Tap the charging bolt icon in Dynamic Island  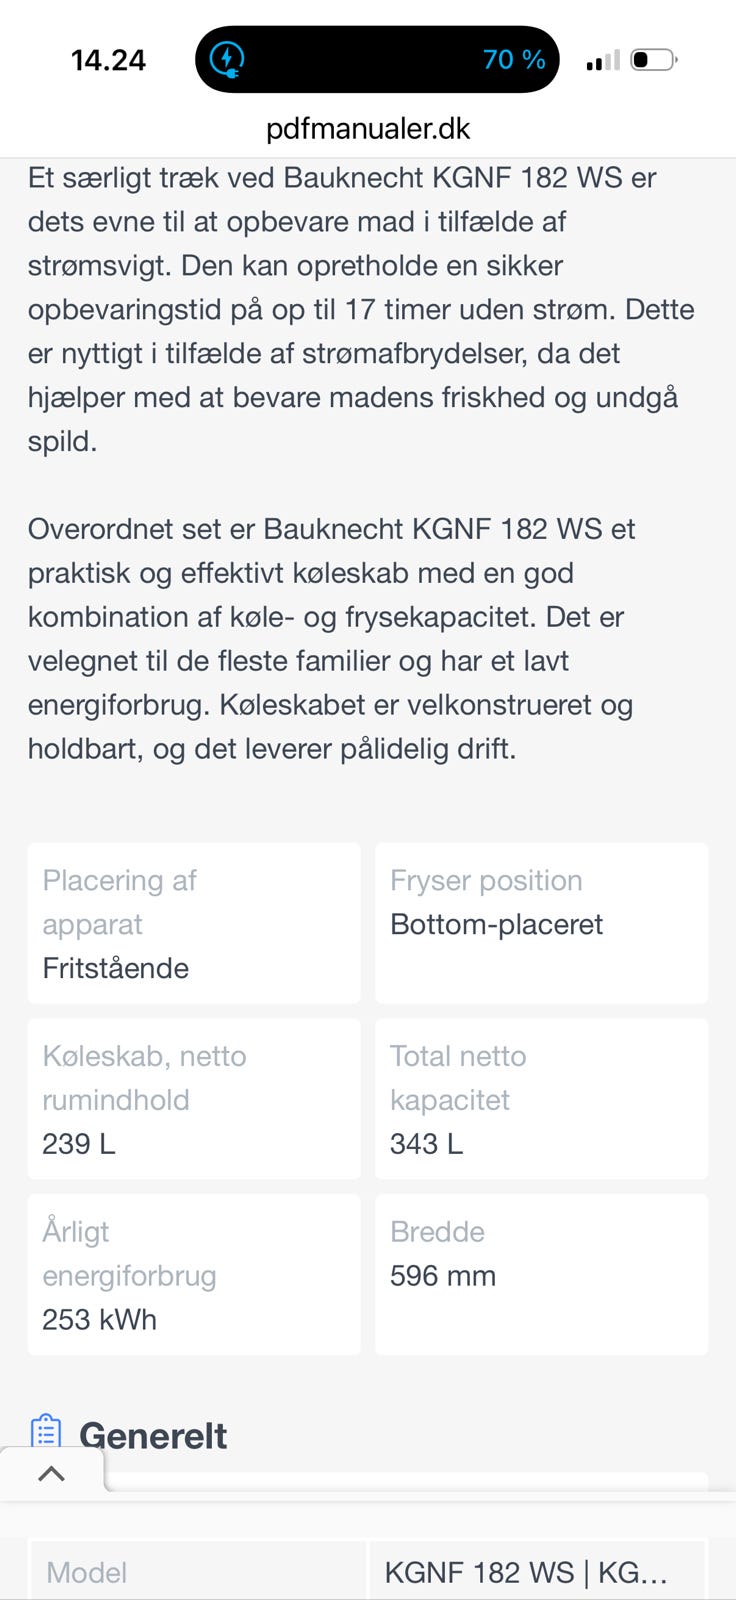pyautogui.click(x=228, y=59)
